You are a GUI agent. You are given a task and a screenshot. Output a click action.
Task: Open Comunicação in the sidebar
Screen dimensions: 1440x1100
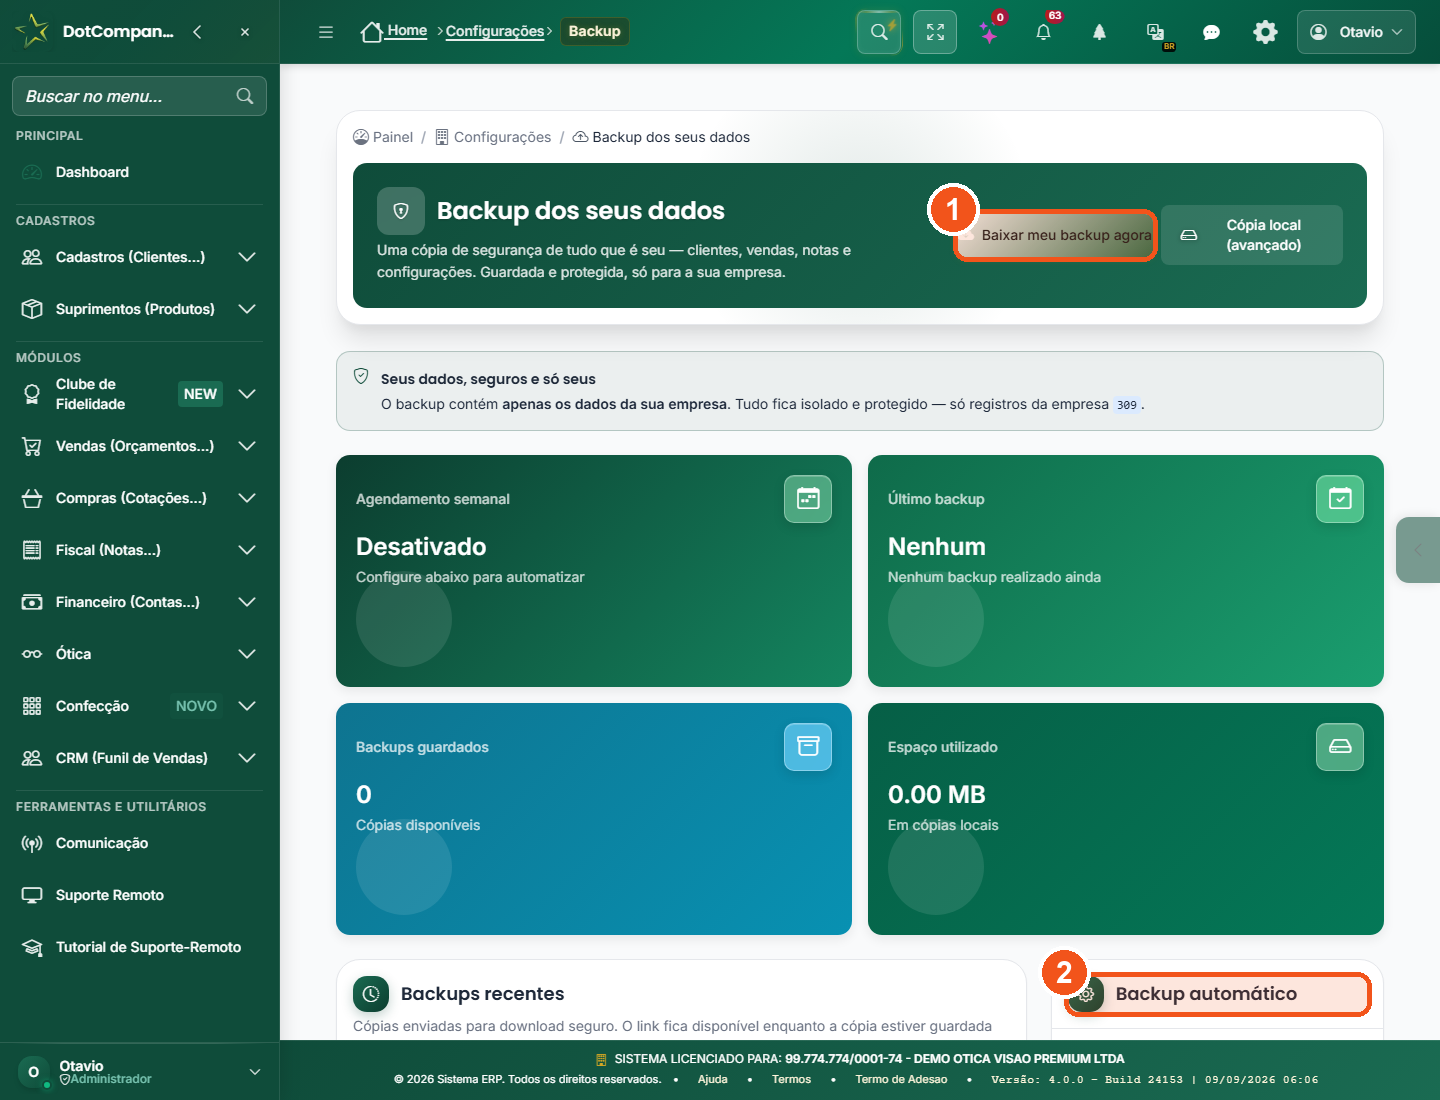[x=139, y=843]
